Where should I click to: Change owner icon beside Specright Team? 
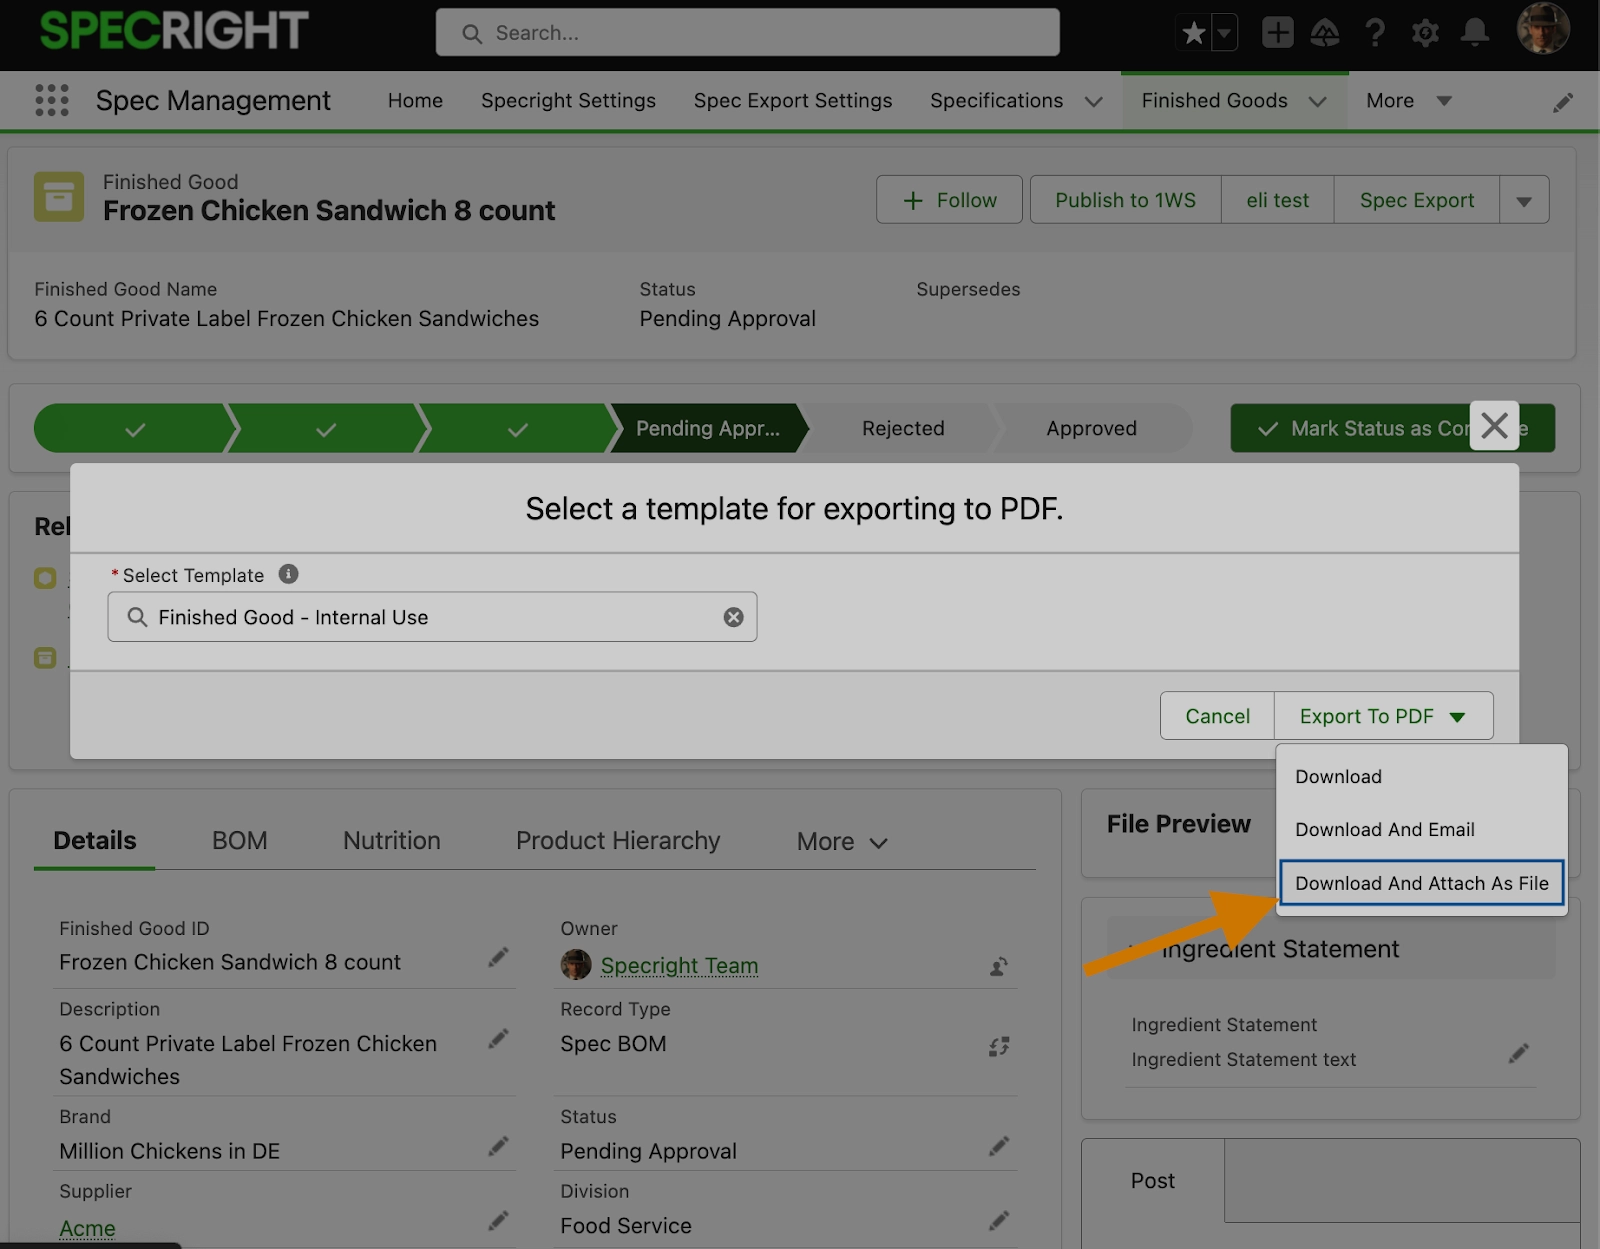click(x=999, y=966)
